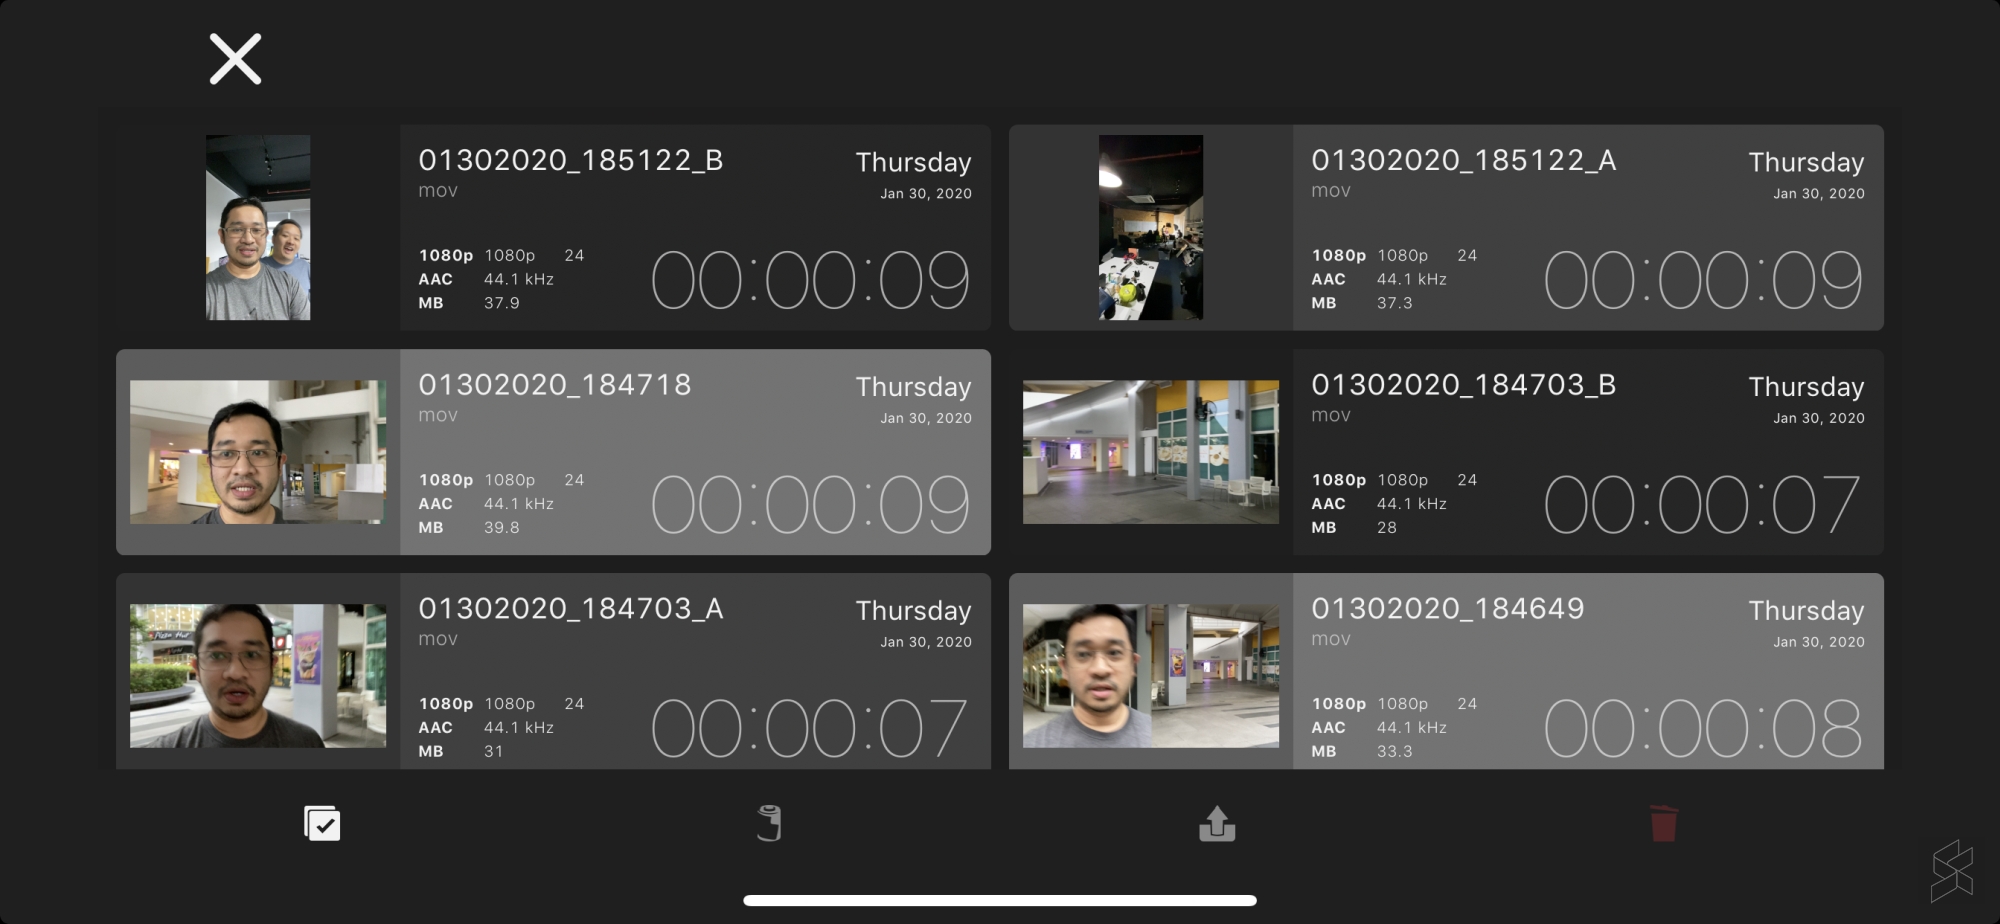This screenshot has width=2000, height=924.
Task: Click the 00:00:07 duration of 01302020_184703_B
Action: click(x=1702, y=504)
